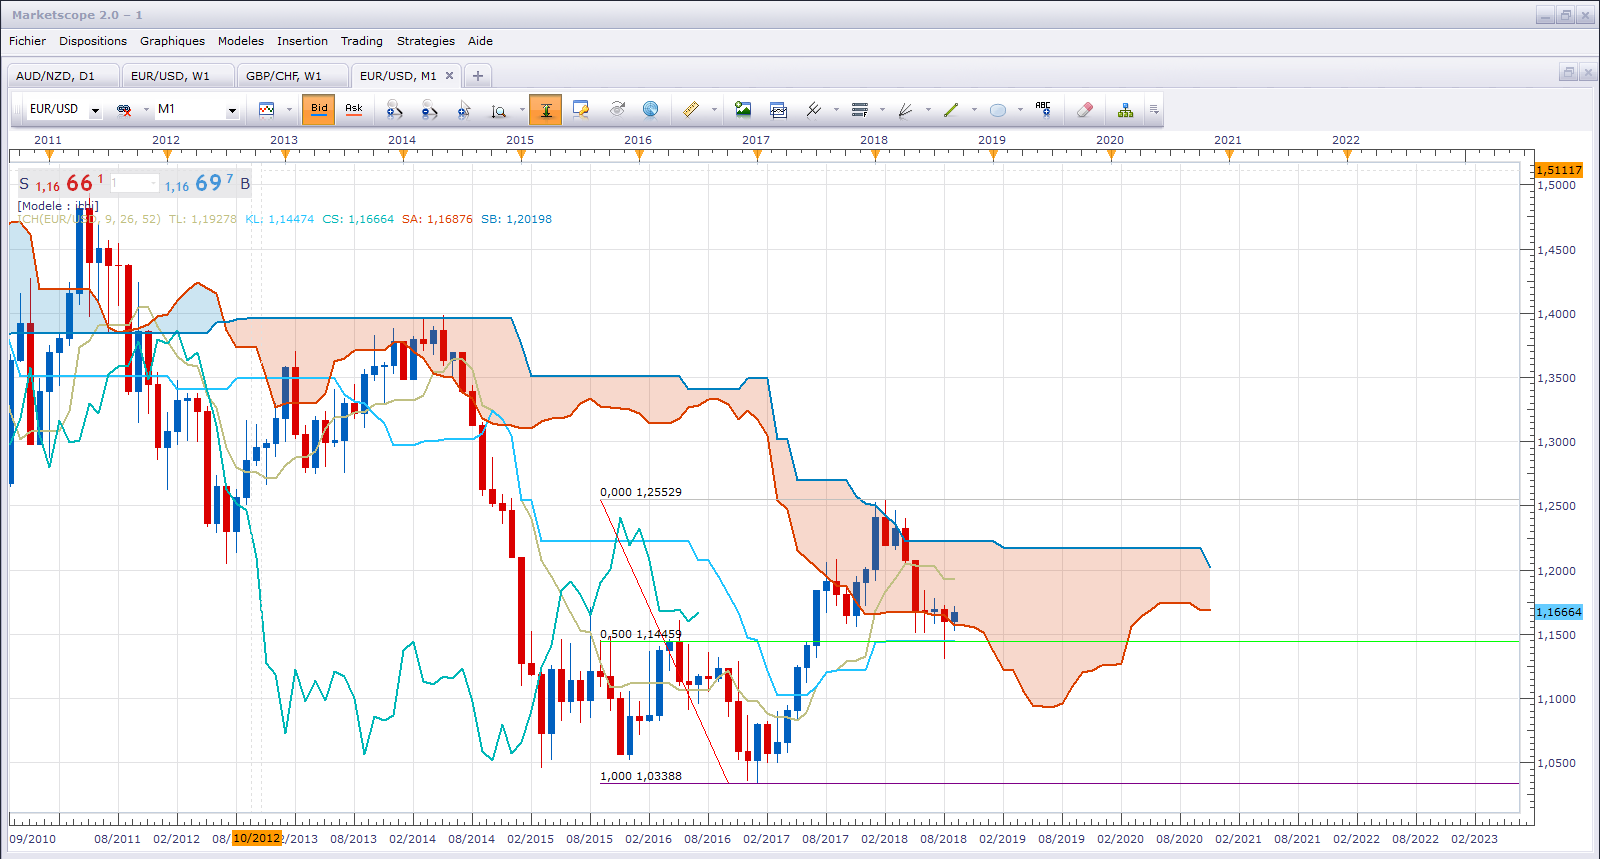The height and width of the screenshot is (859, 1600).
Task: Open the Dispositions menu
Action: [93, 41]
